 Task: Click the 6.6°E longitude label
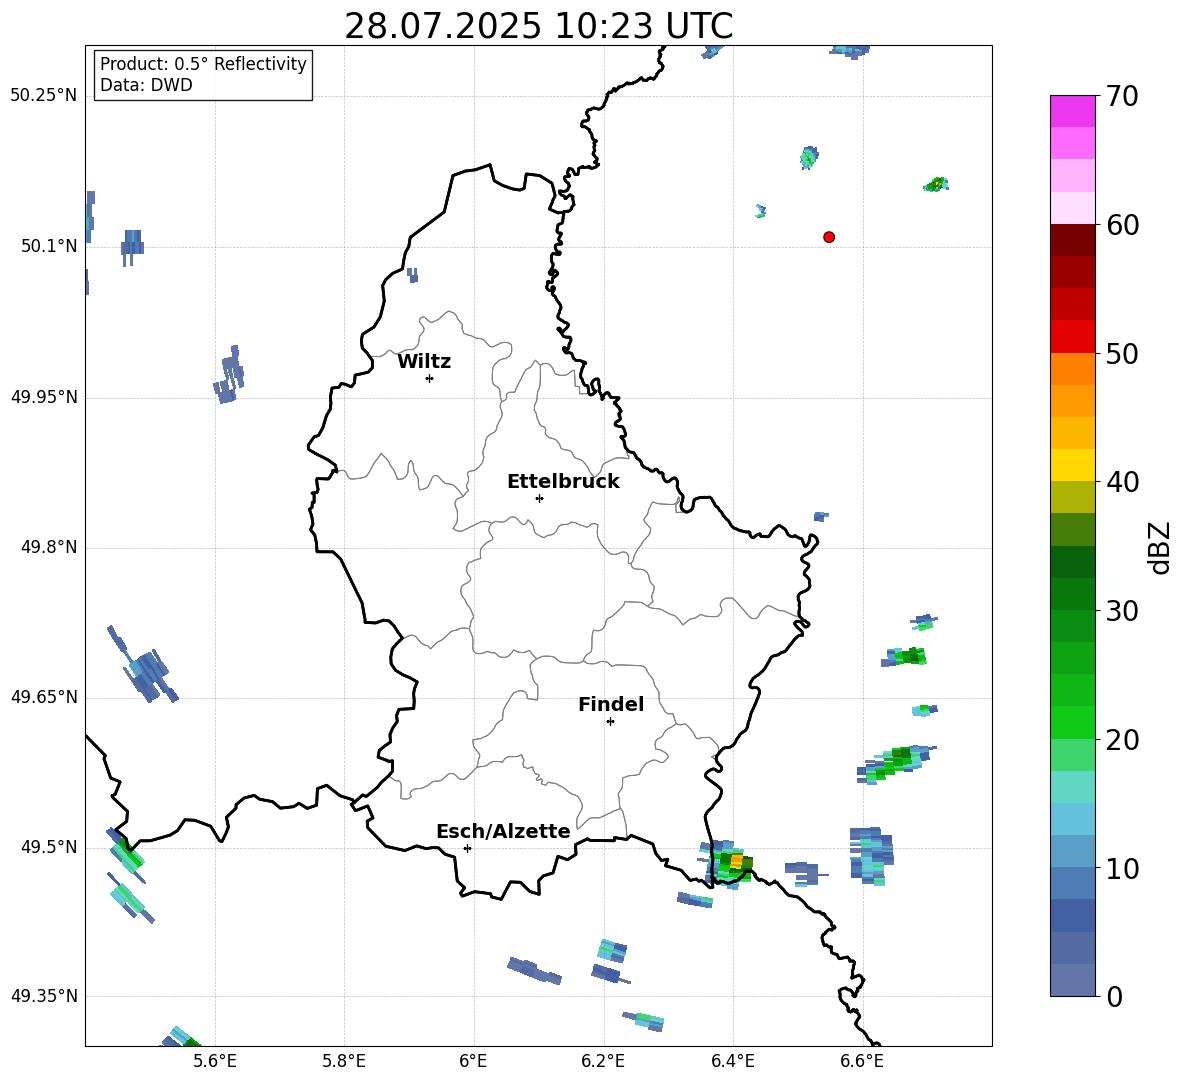pyautogui.click(x=862, y=1061)
